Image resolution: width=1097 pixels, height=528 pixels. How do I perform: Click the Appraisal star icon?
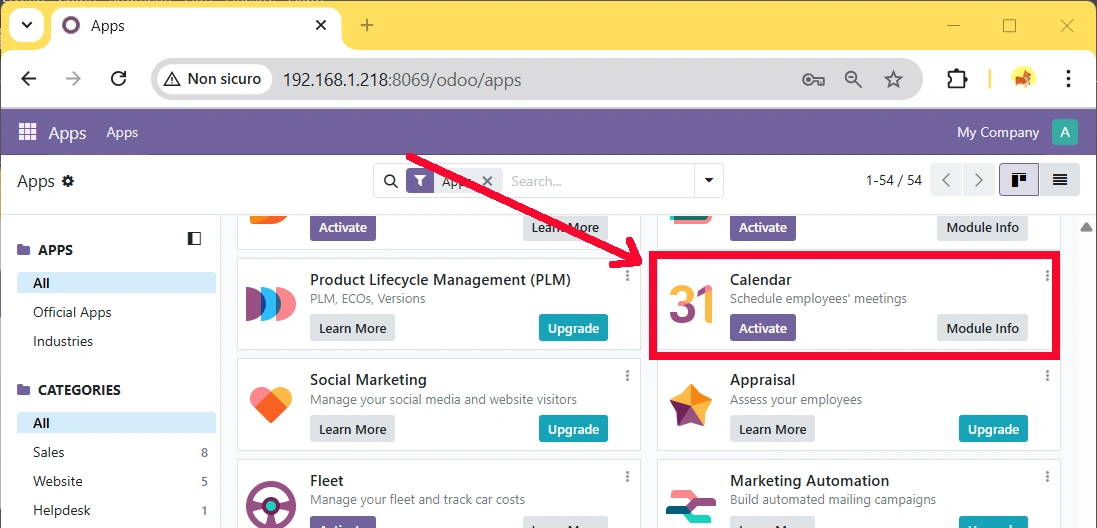pos(691,405)
